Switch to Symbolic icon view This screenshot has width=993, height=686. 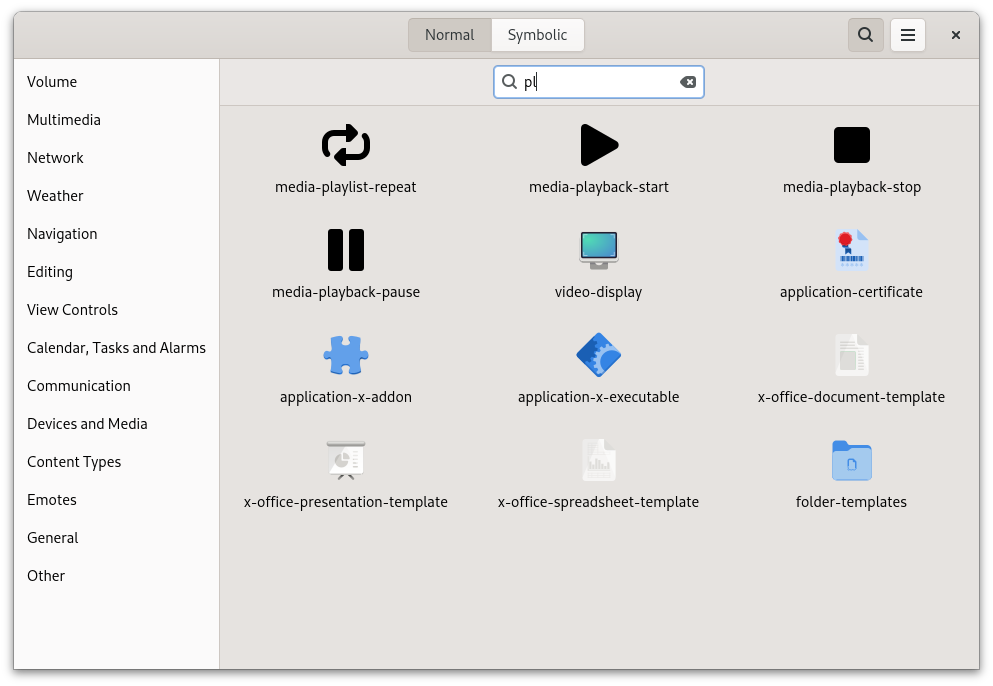click(x=537, y=35)
